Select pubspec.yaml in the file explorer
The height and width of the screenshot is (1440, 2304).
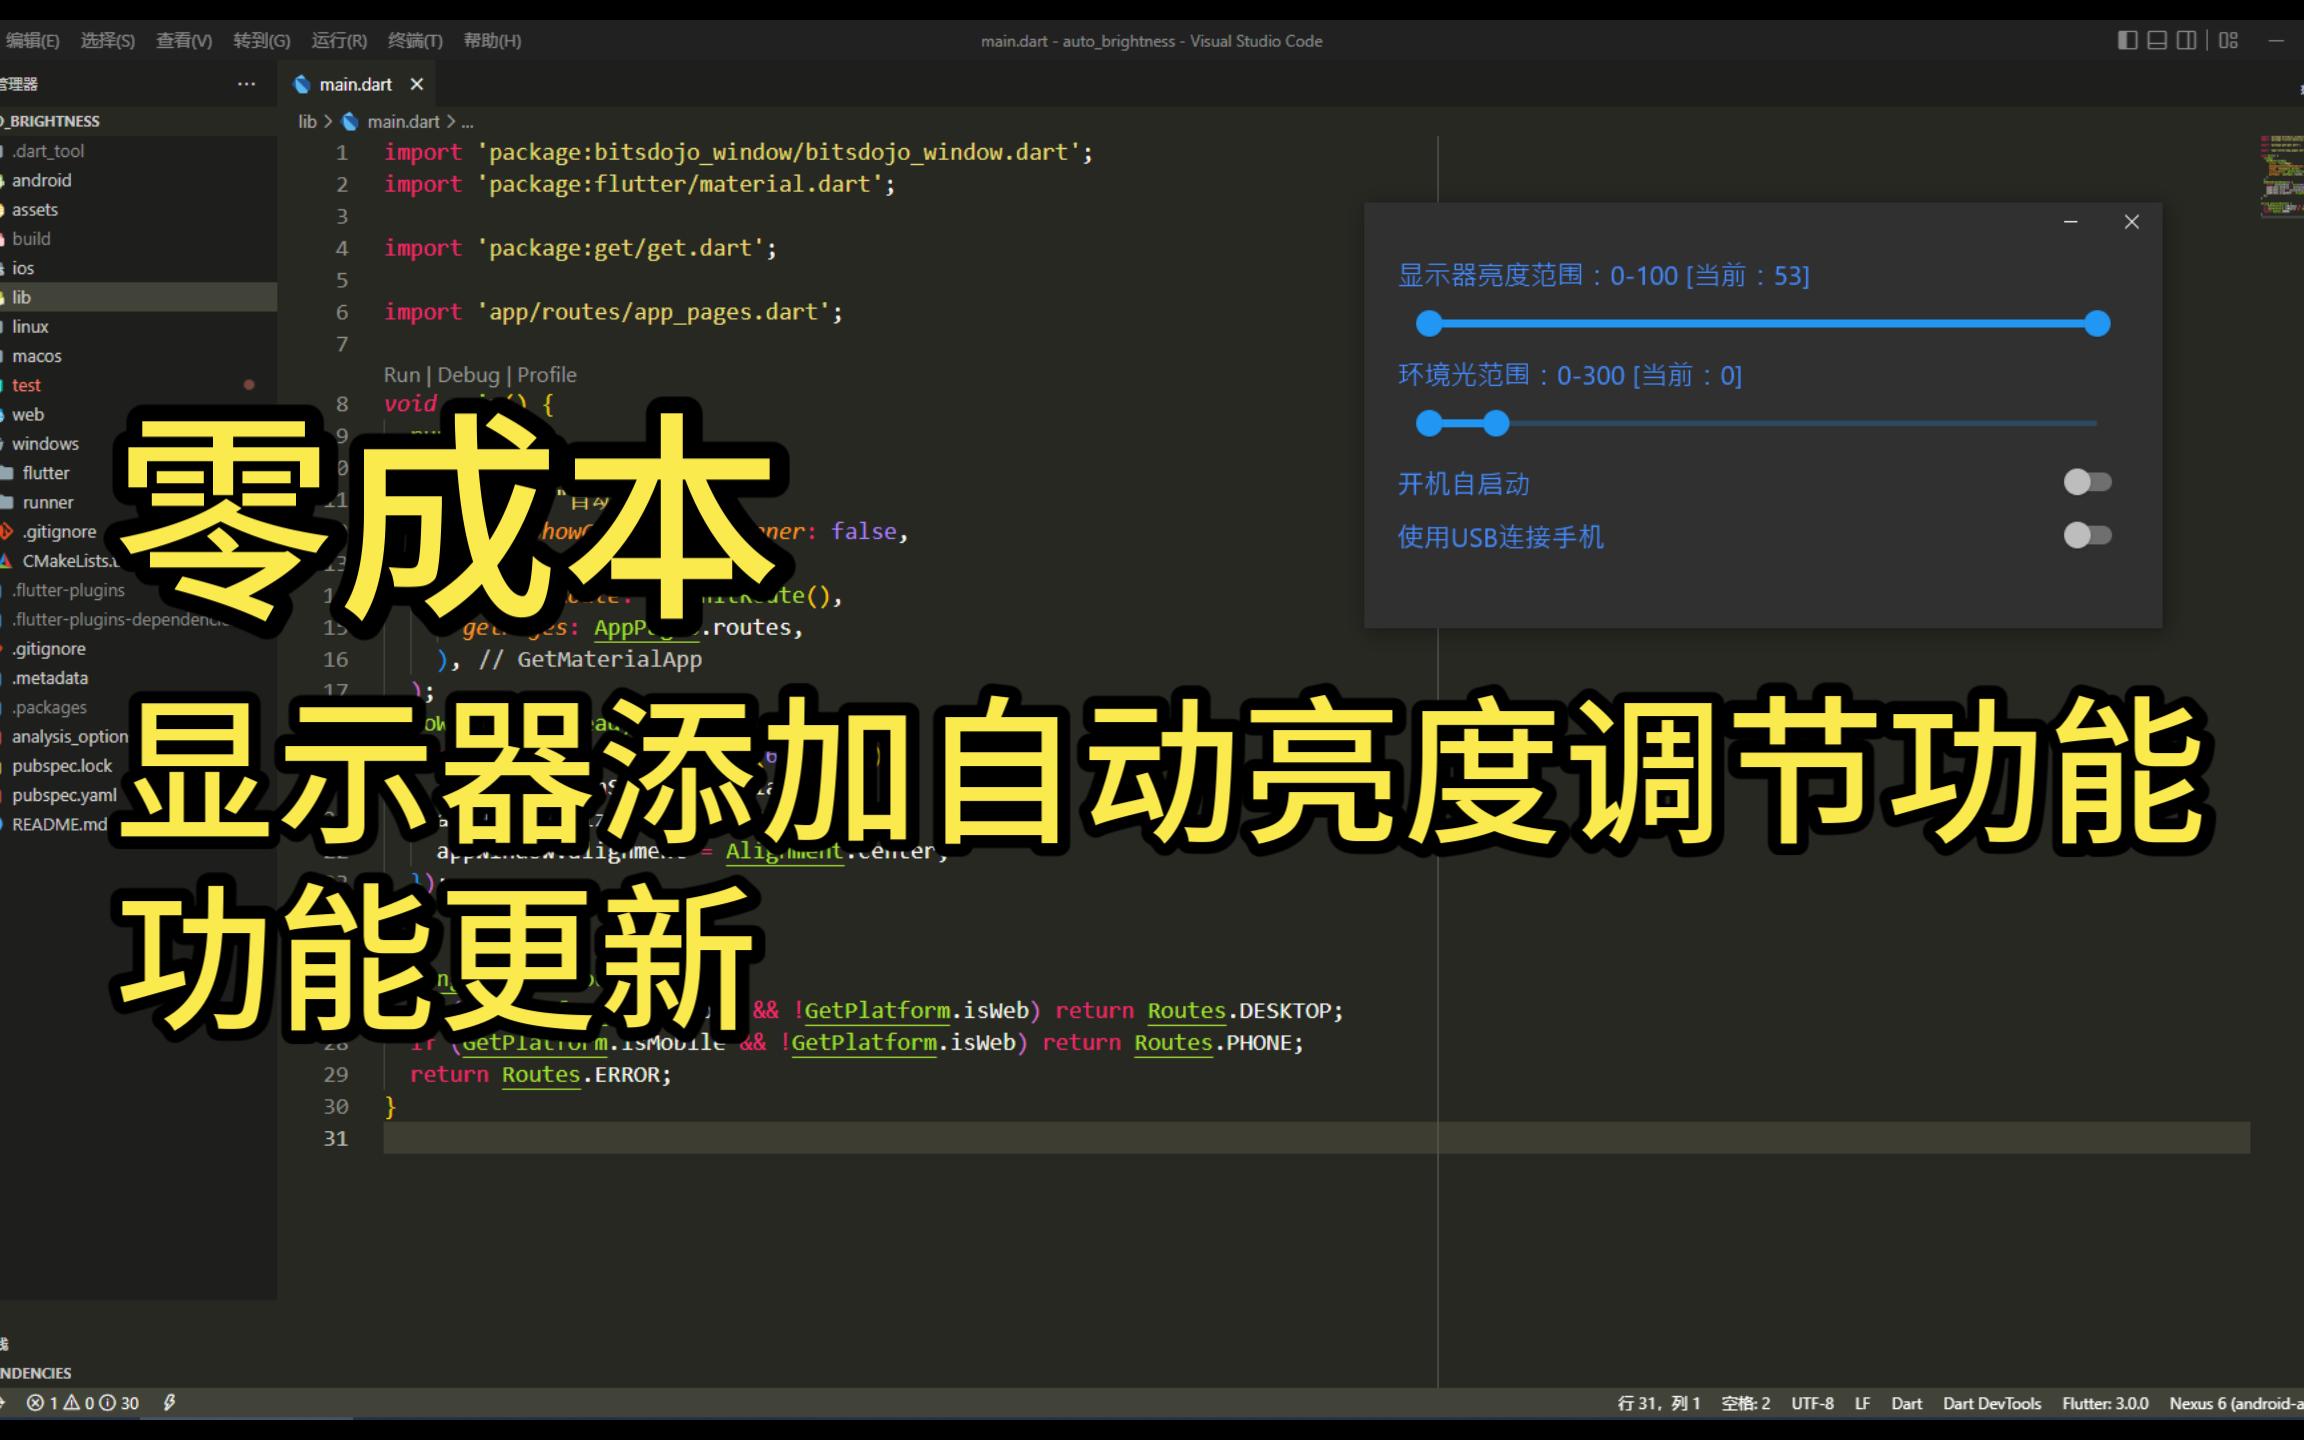tap(63, 794)
